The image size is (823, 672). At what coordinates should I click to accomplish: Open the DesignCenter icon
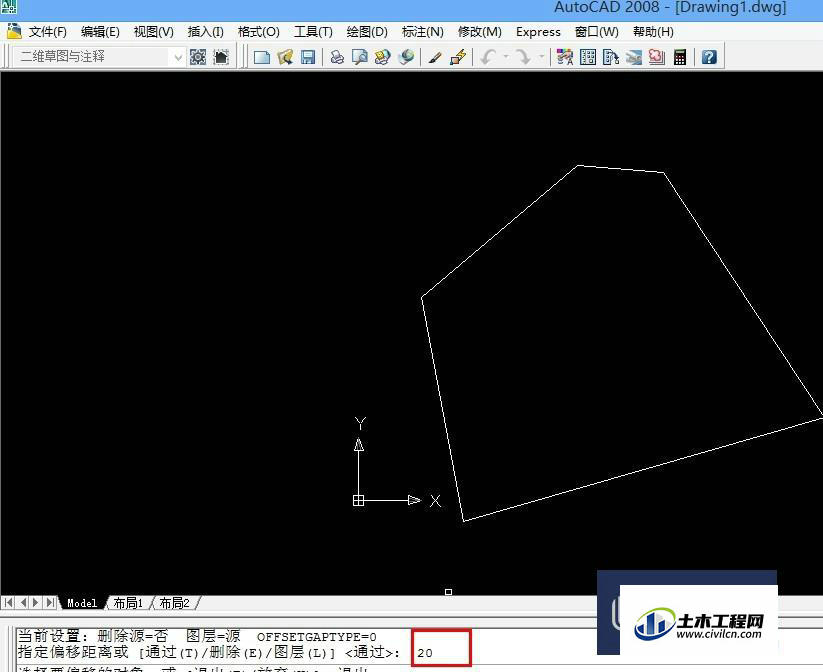[x=588, y=57]
